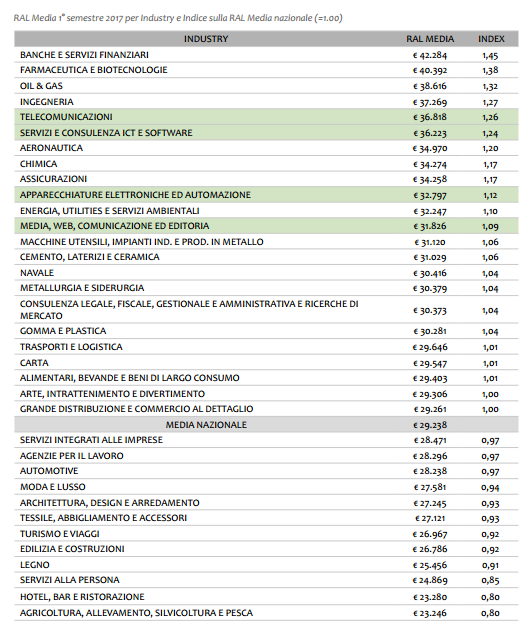Select the index value 0,91

(490, 566)
